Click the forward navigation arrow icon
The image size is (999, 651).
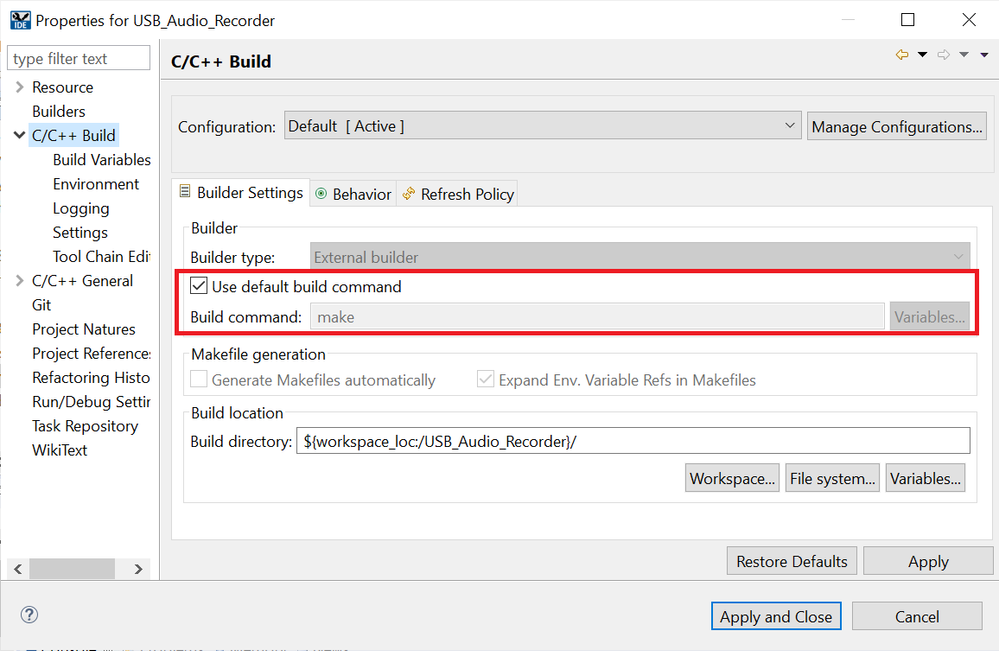[x=943, y=54]
